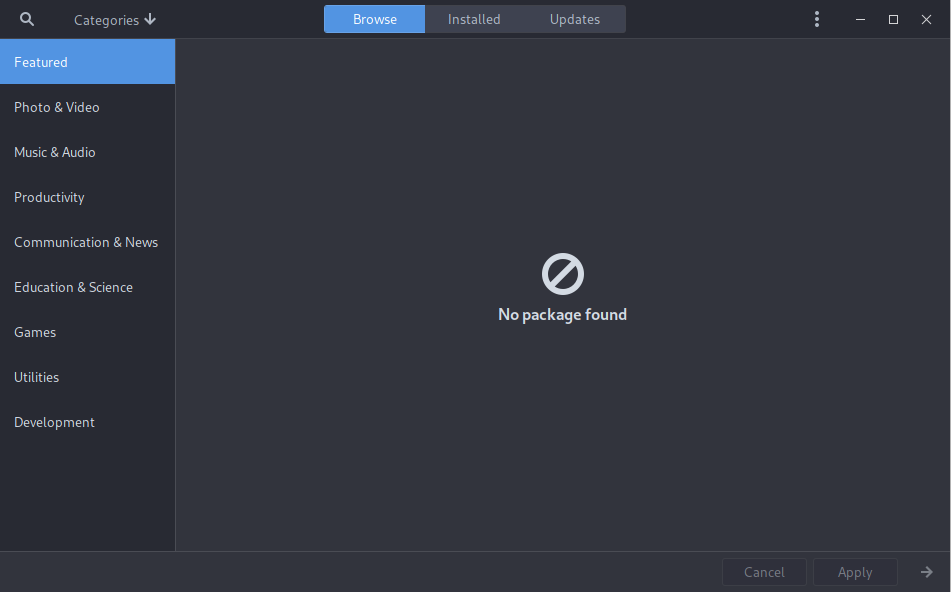Choose the Music & Audio category

(x=87, y=152)
